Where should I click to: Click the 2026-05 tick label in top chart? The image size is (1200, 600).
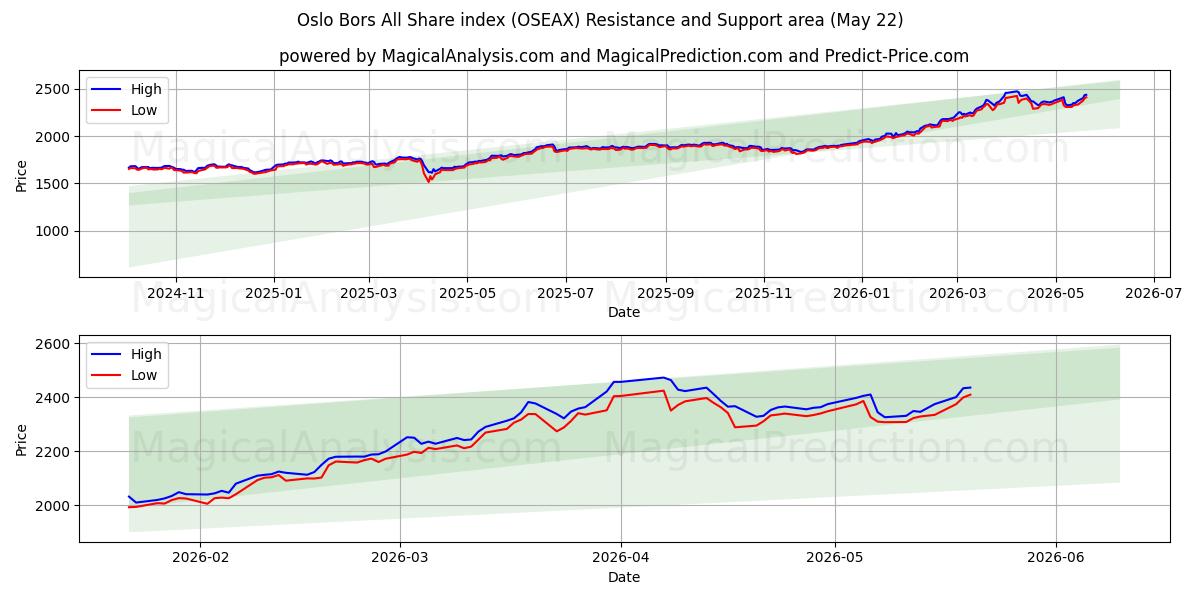coord(1055,293)
